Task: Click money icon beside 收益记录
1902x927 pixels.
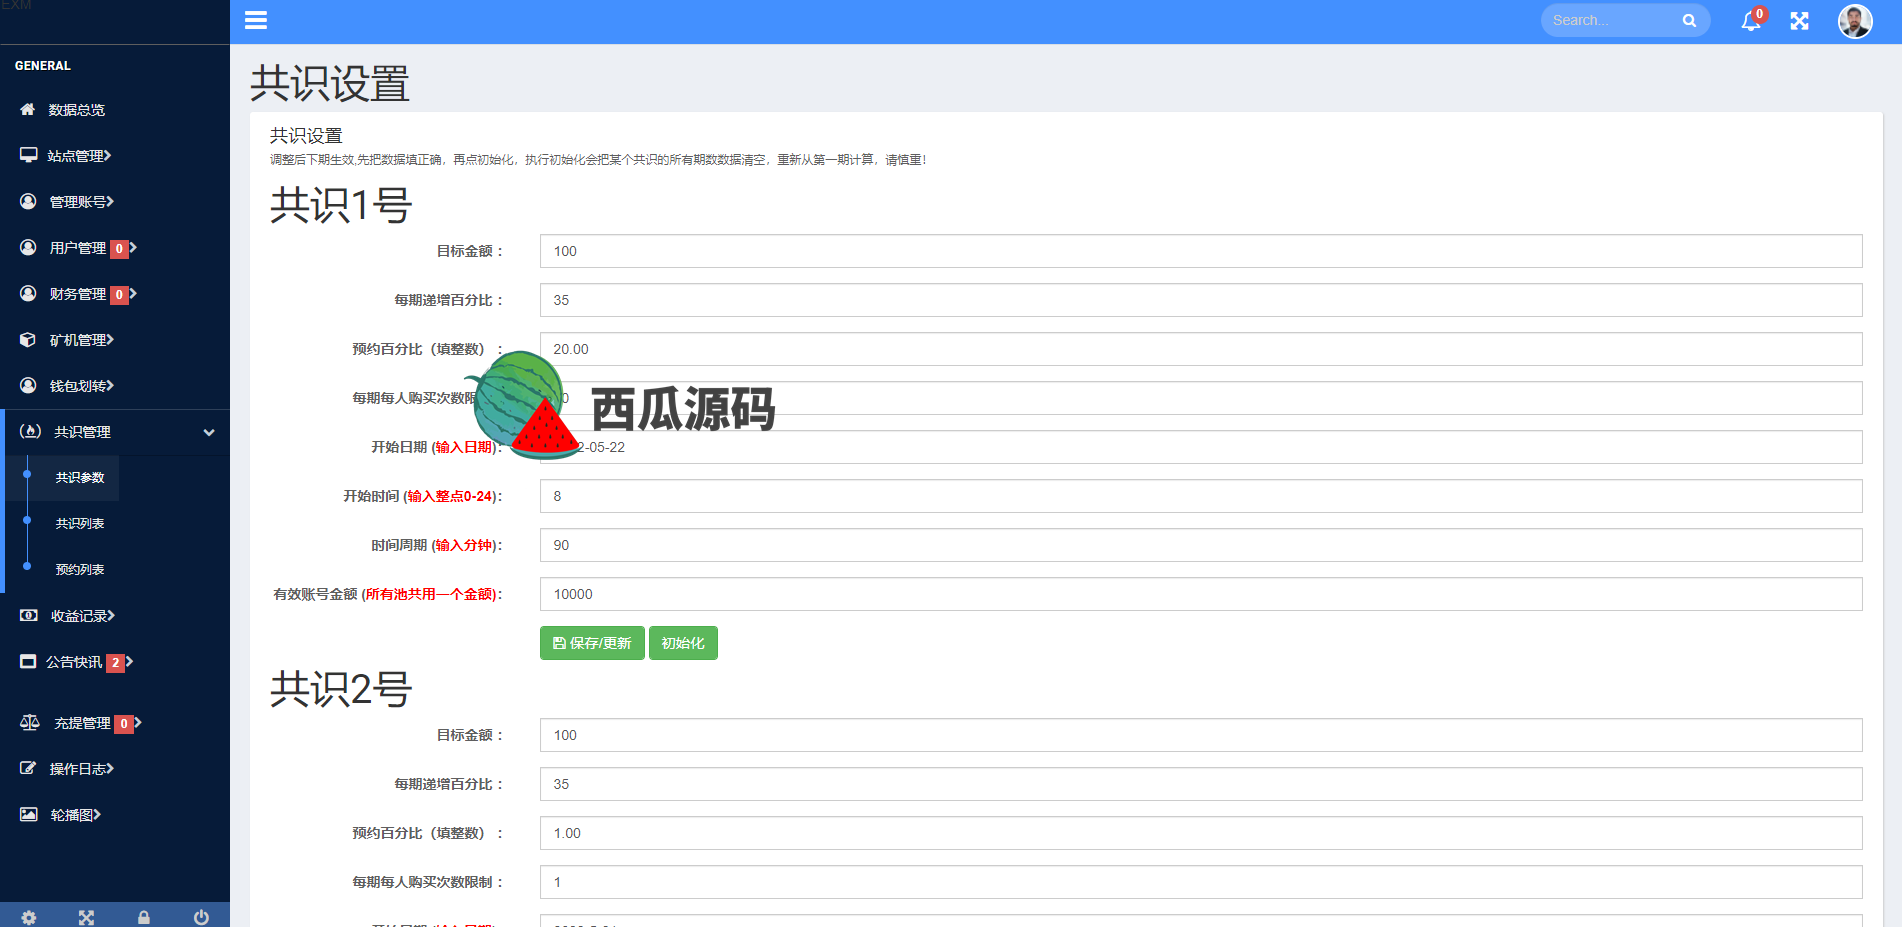Action: click(x=29, y=615)
